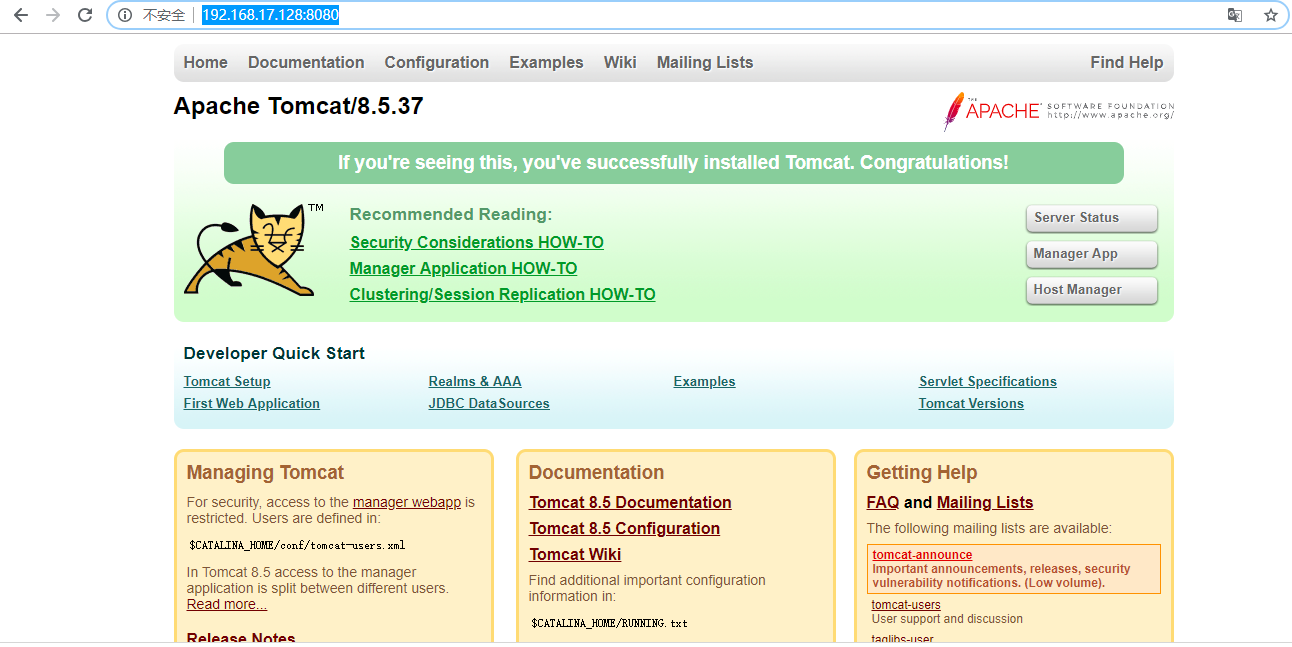The height and width of the screenshot is (647, 1292).
Task: Select the address bar URL field
Action: (700, 15)
